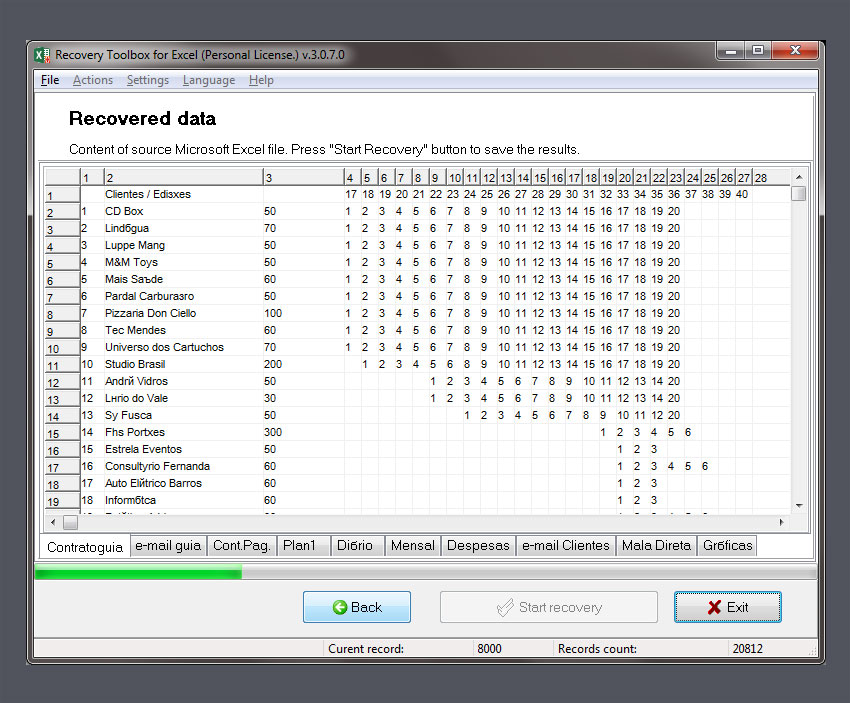Open the Grбficas sheet tab

(x=727, y=545)
